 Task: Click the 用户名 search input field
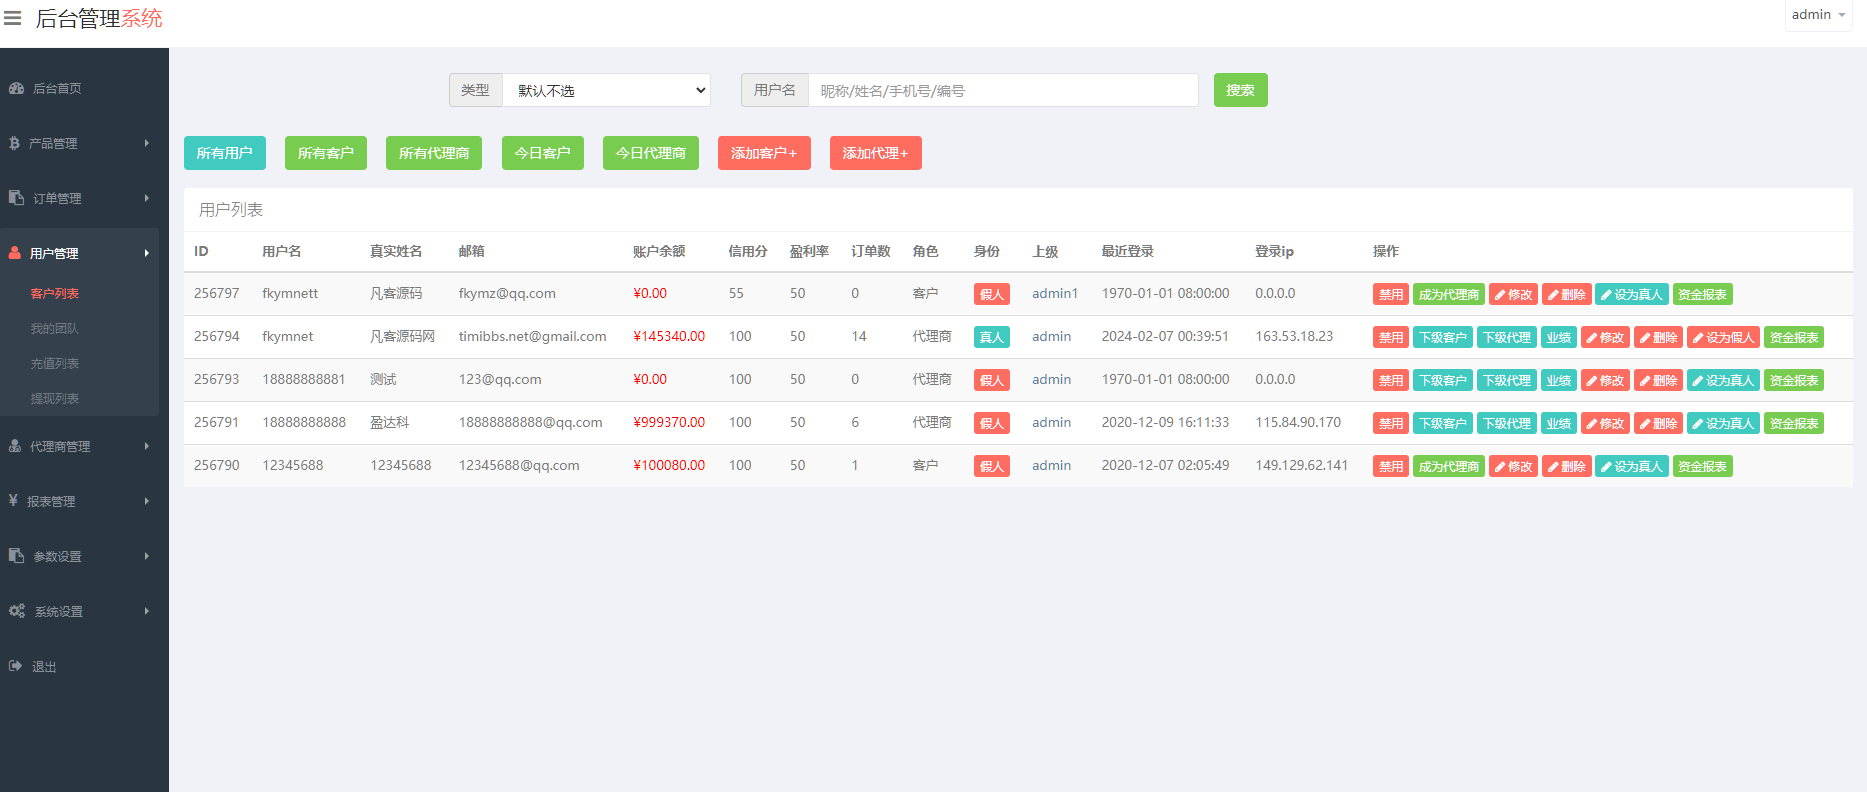click(1002, 90)
